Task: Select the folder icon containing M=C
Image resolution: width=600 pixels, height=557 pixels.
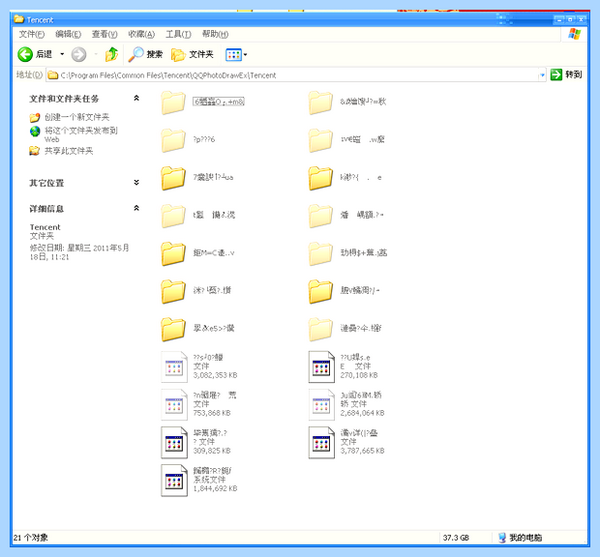Action: coord(173,253)
